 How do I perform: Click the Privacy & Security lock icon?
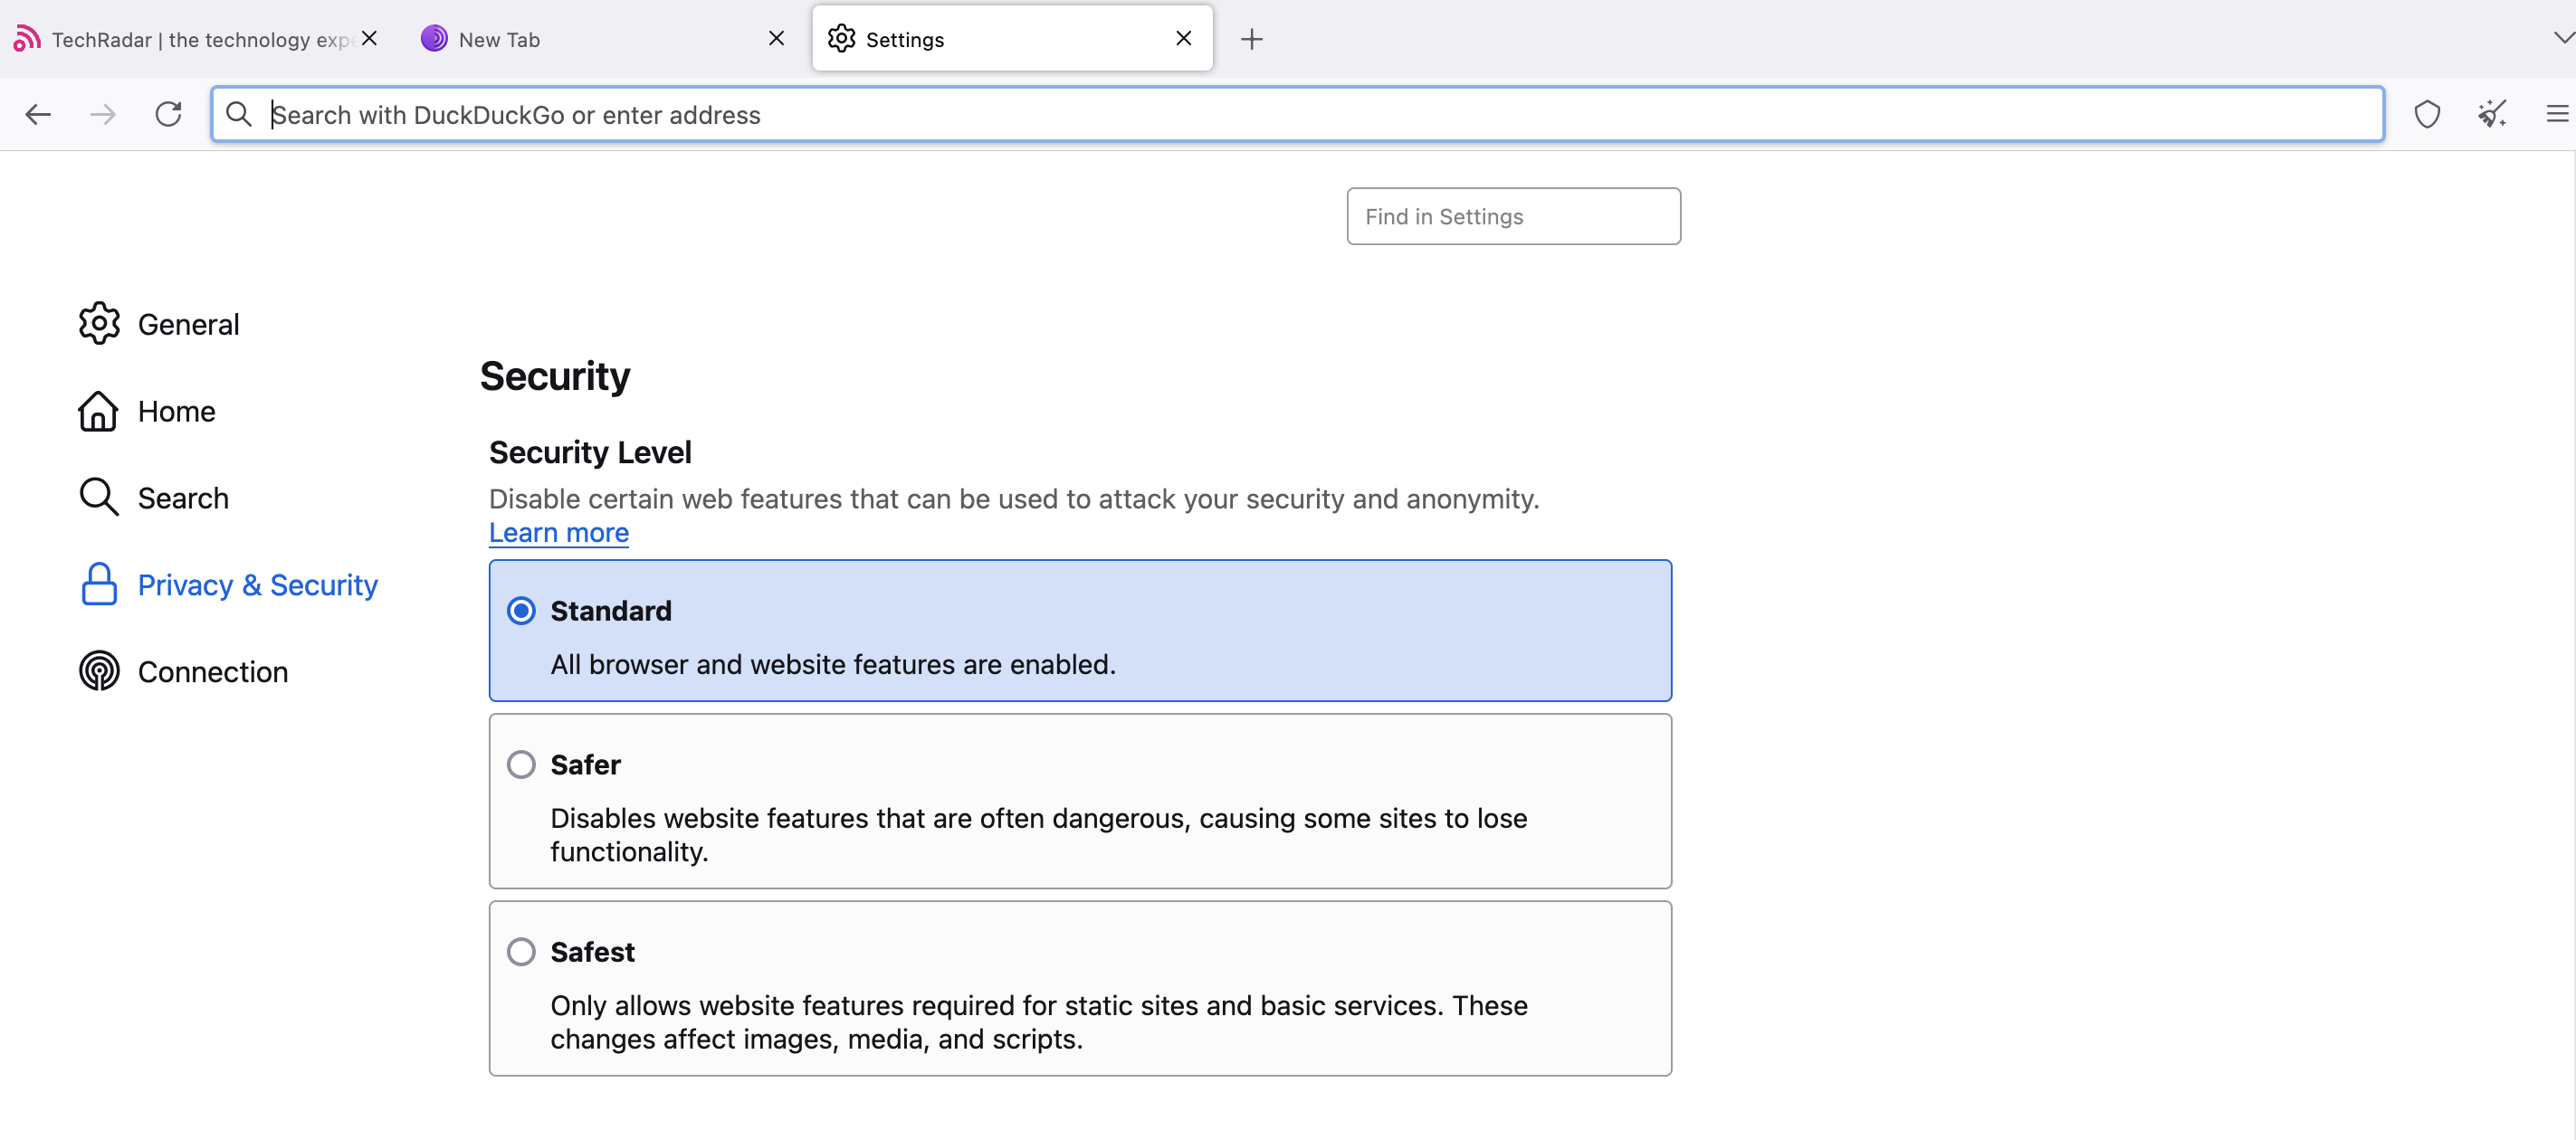pos(99,584)
